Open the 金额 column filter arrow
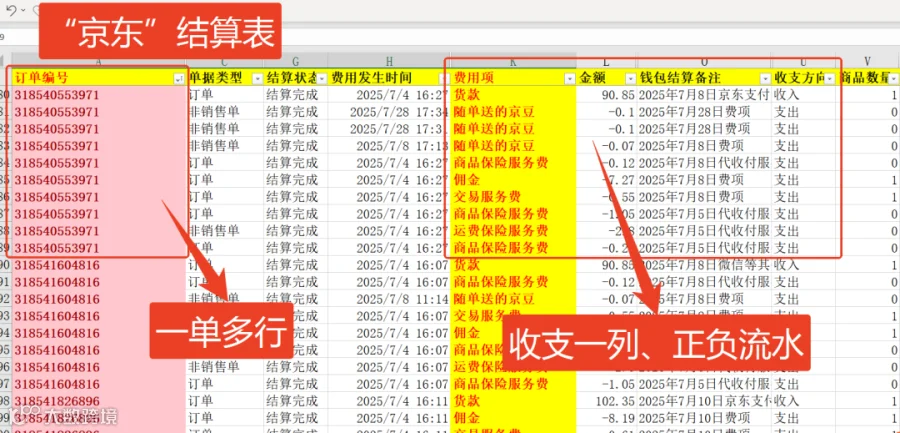 [630, 79]
